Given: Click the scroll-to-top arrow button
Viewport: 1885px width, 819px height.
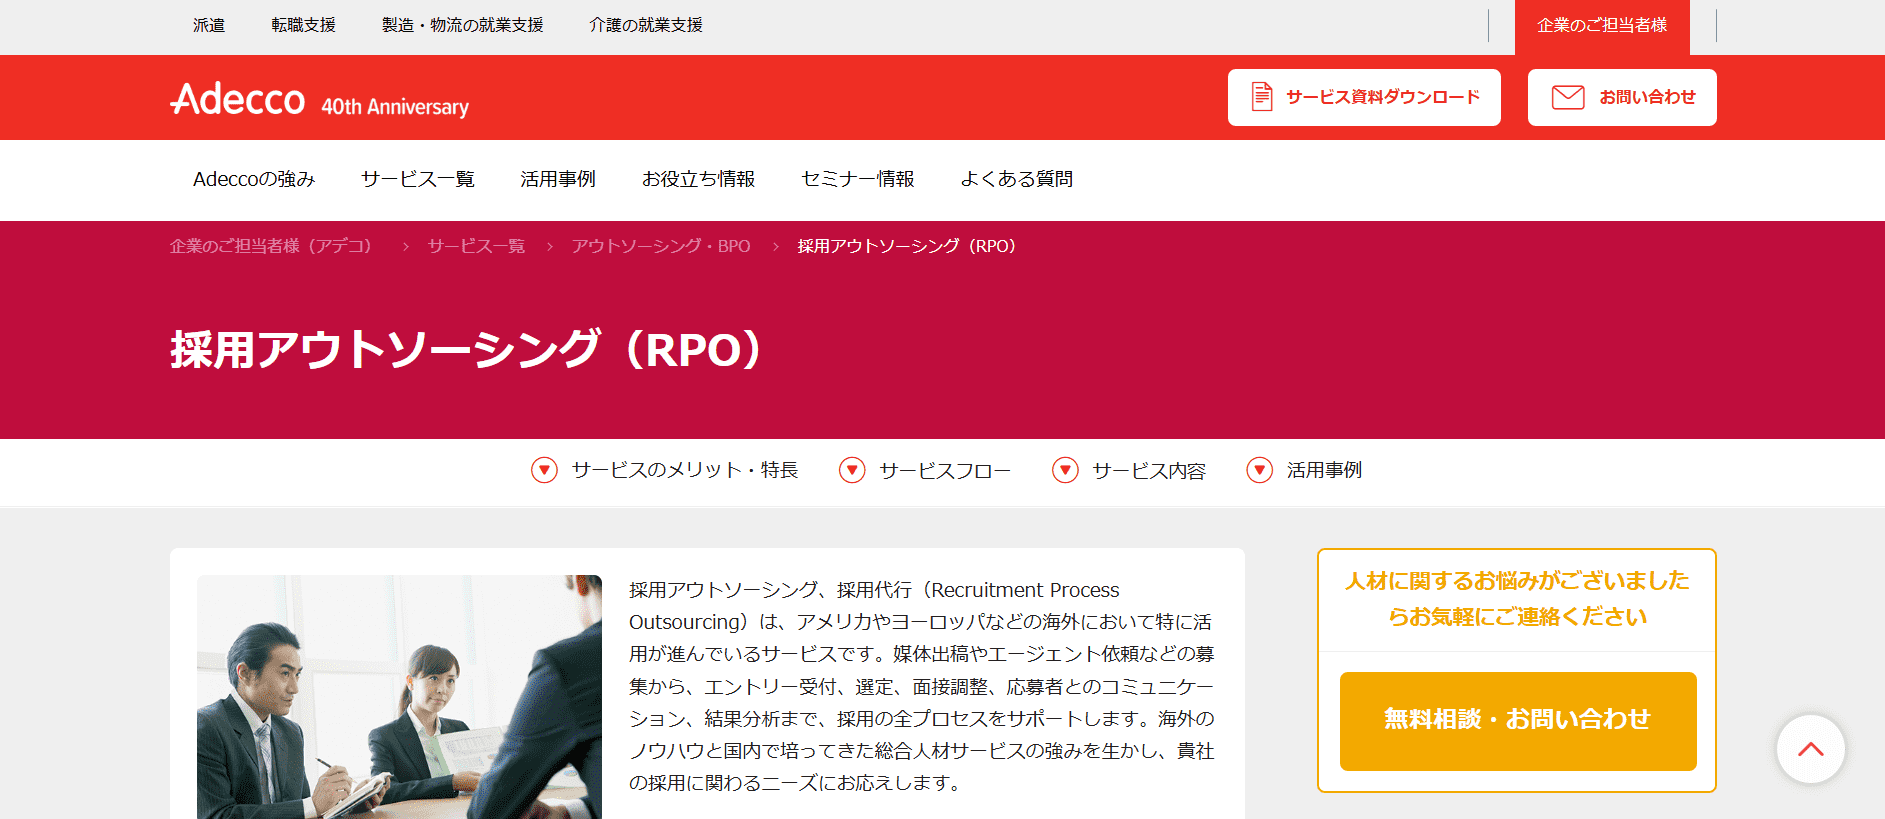Looking at the screenshot, I should [x=1811, y=749].
